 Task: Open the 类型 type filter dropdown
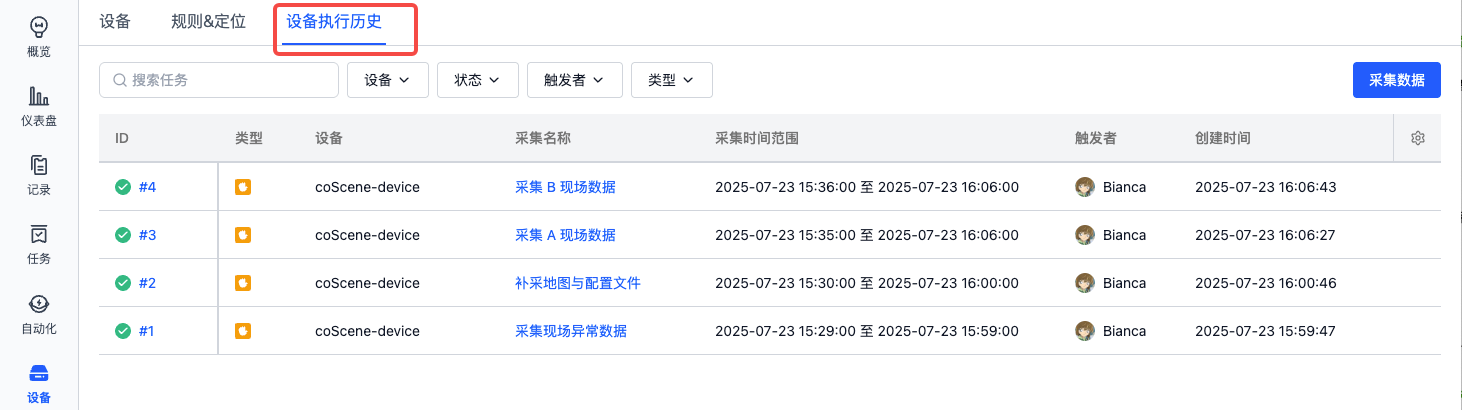click(671, 80)
